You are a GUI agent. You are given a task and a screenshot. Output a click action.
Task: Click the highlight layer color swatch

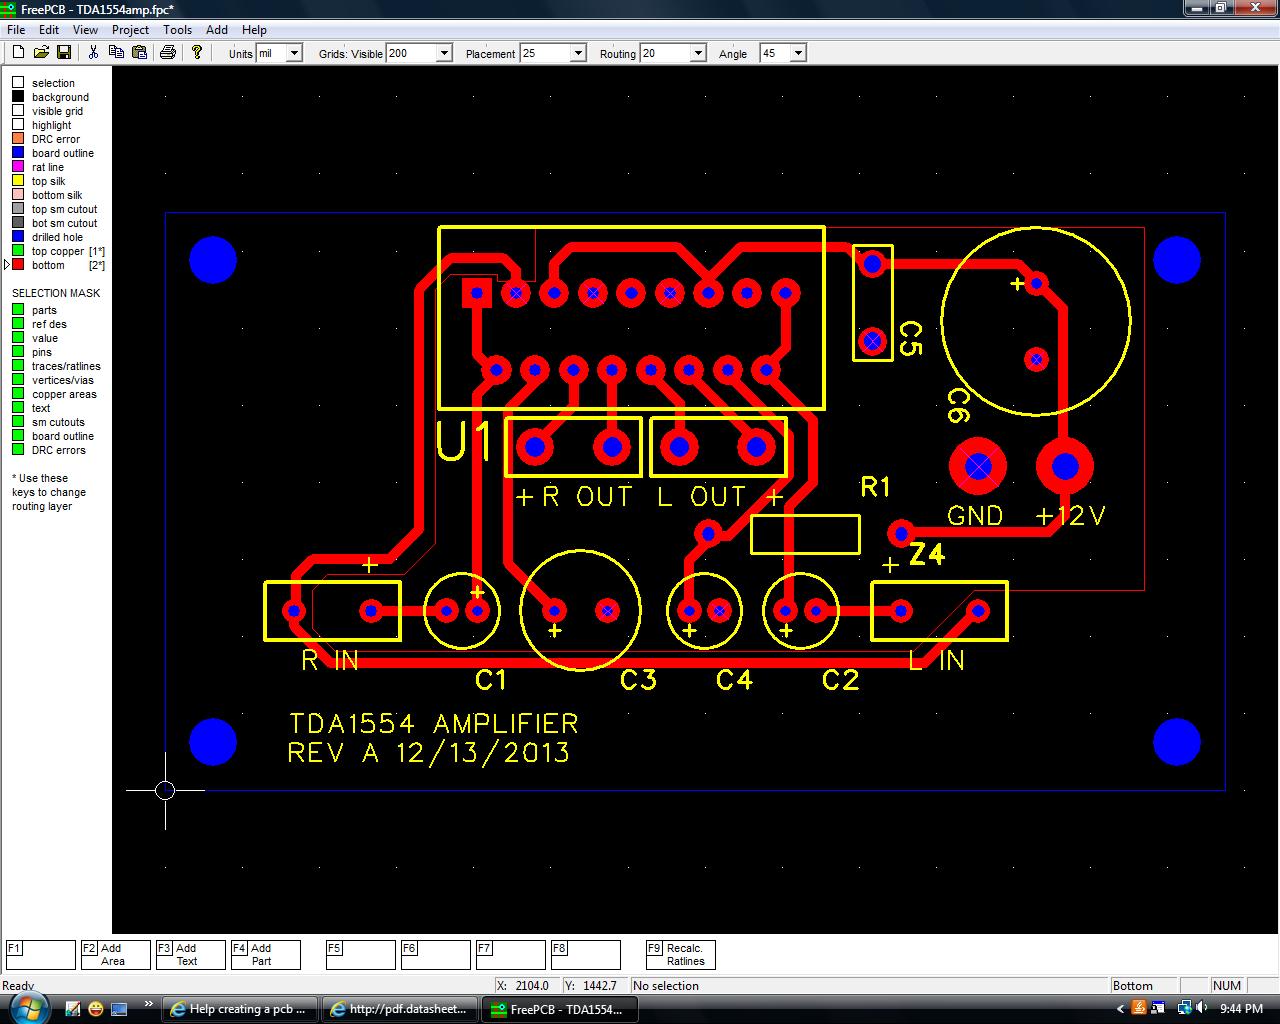coord(18,125)
